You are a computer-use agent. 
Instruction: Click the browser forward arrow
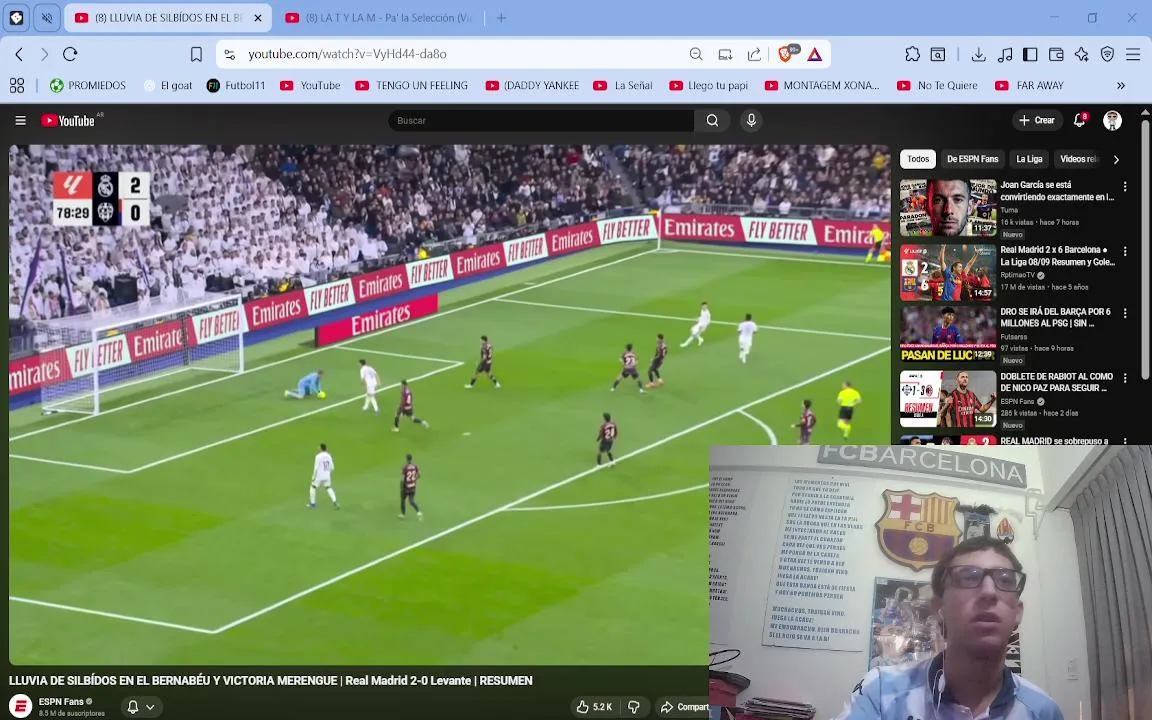pos(45,54)
